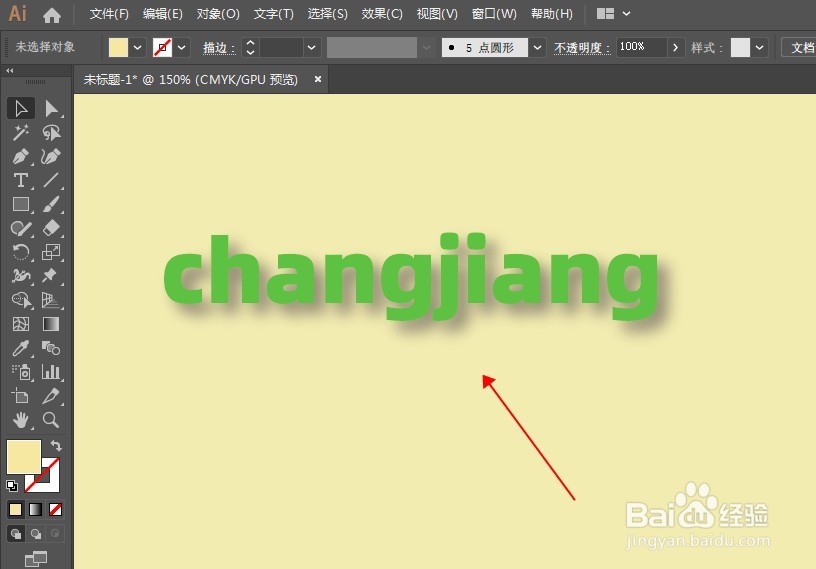This screenshot has width=816, height=569.
Task: Select the Slice tool
Action: pos(51,396)
